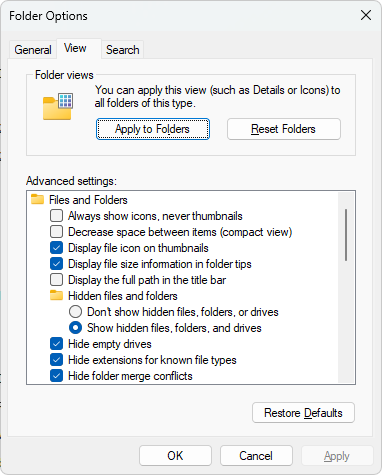Select Show hidden files, folders, and drives

(x=75, y=328)
